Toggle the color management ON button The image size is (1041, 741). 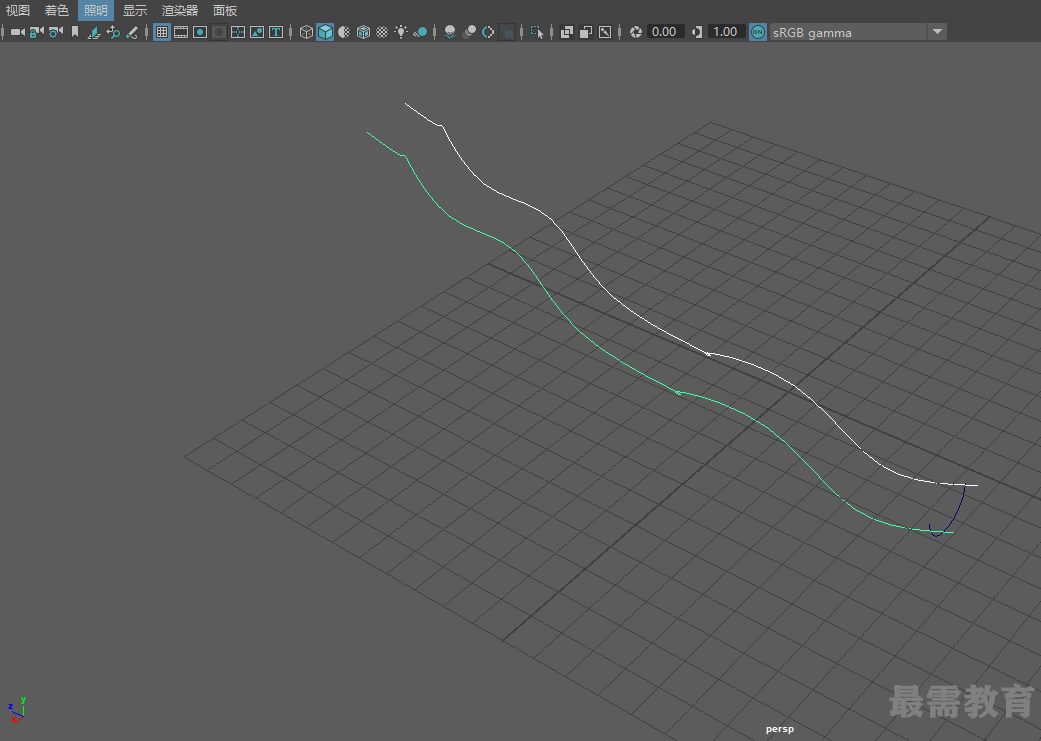758,32
